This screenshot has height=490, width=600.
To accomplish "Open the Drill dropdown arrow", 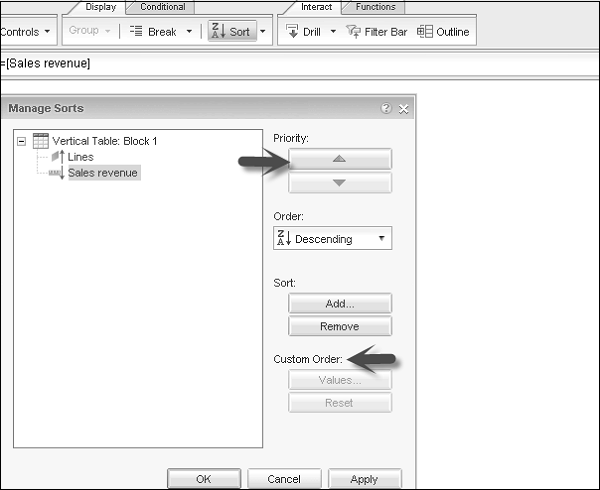I will [333, 31].
